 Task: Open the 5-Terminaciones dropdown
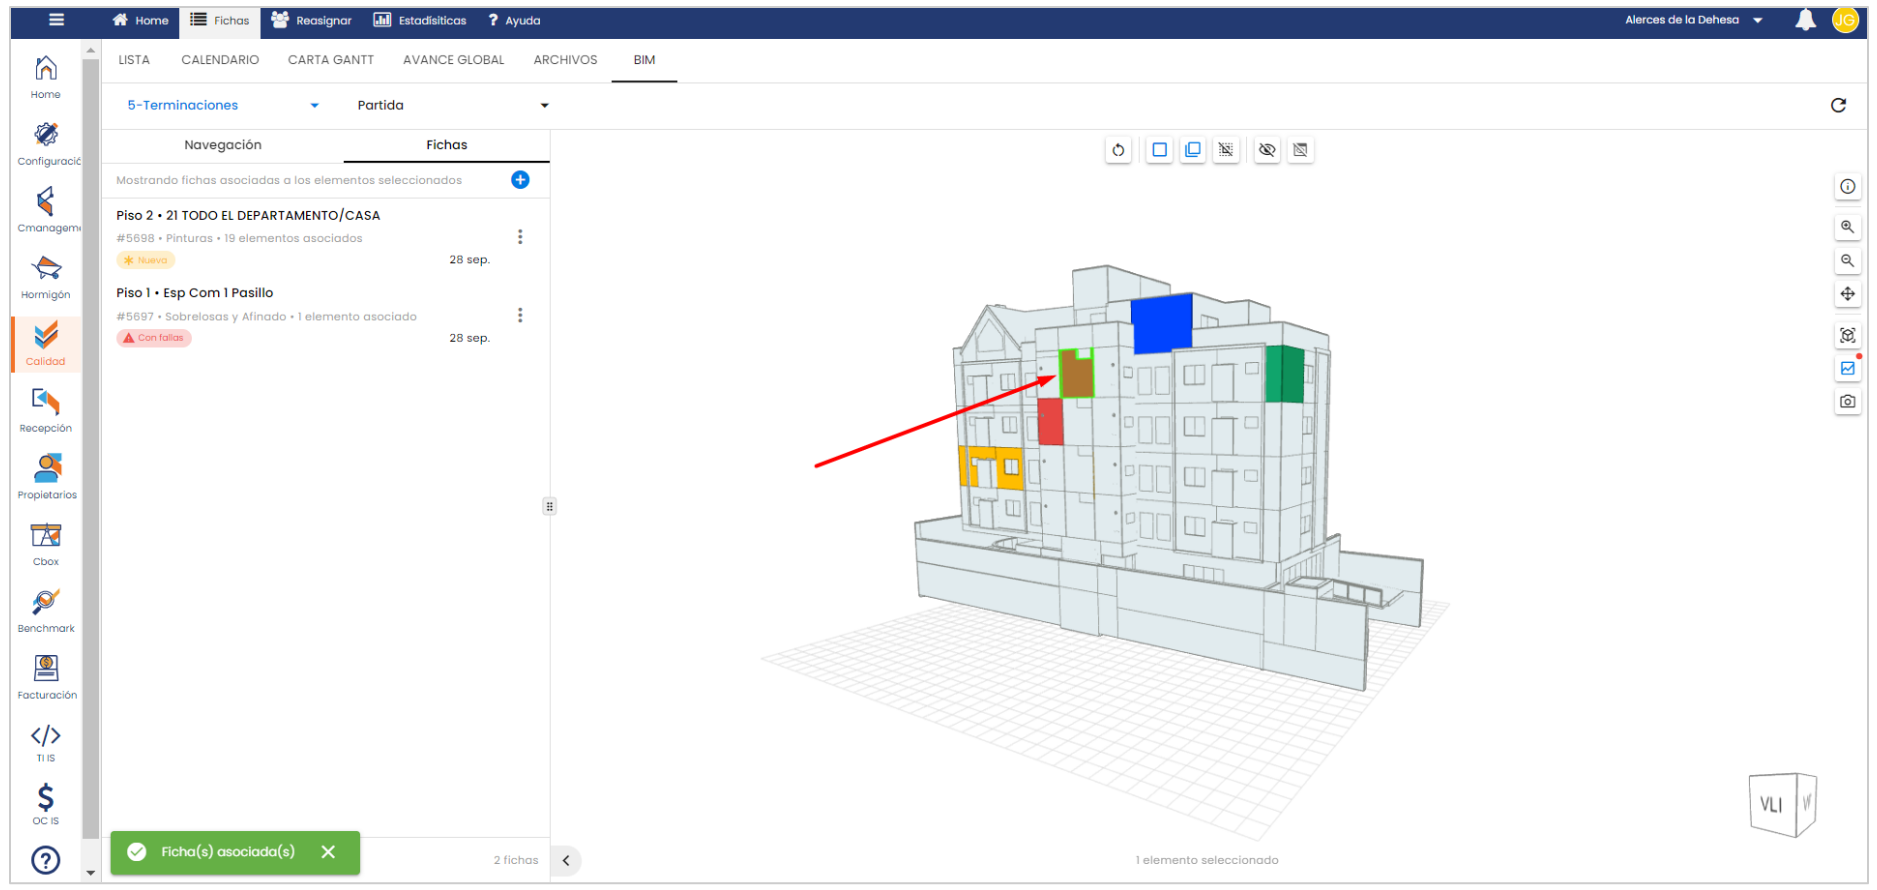coord(222,105)
